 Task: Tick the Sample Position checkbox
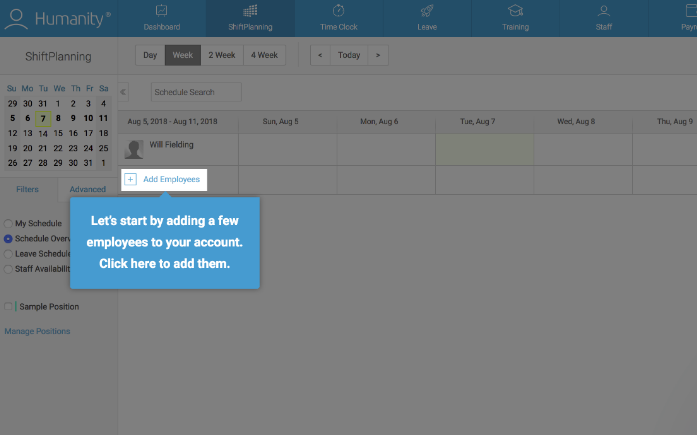point(9,306)
